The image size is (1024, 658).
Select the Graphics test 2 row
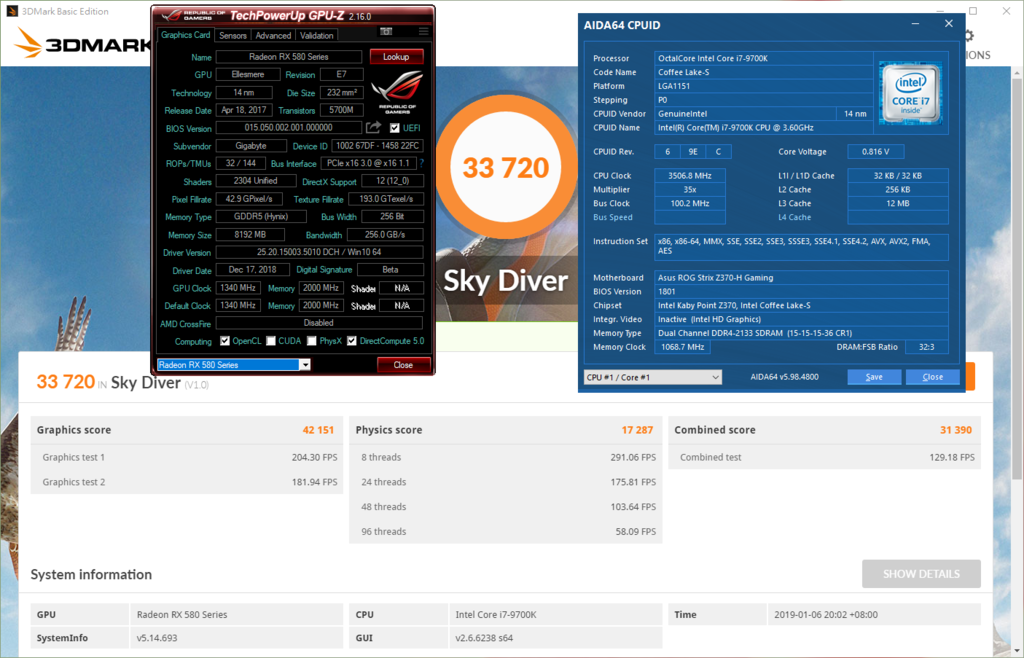[187, 482]
